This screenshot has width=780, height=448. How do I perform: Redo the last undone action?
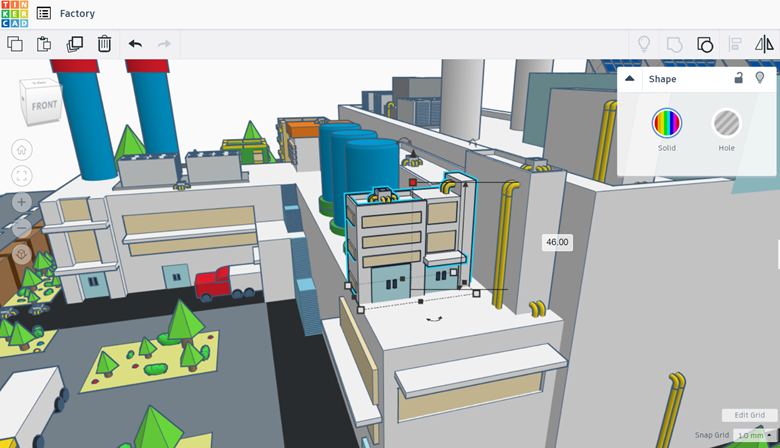coord(164,44)
